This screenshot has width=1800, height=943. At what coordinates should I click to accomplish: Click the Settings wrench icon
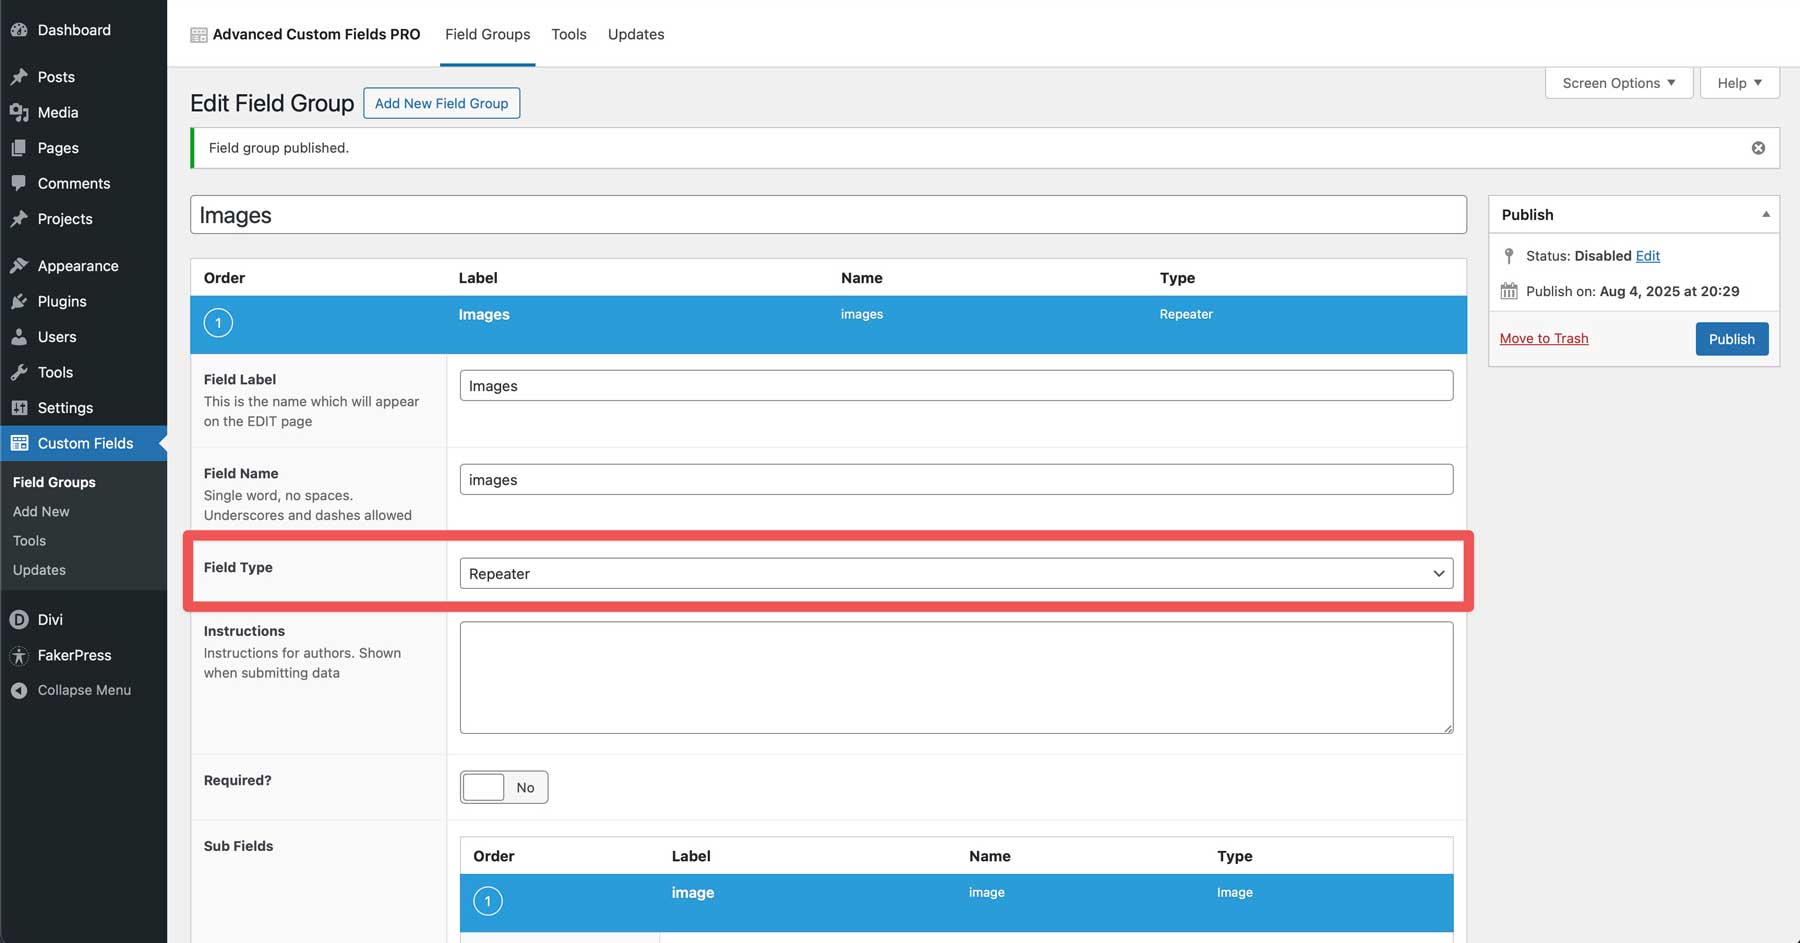20,408
